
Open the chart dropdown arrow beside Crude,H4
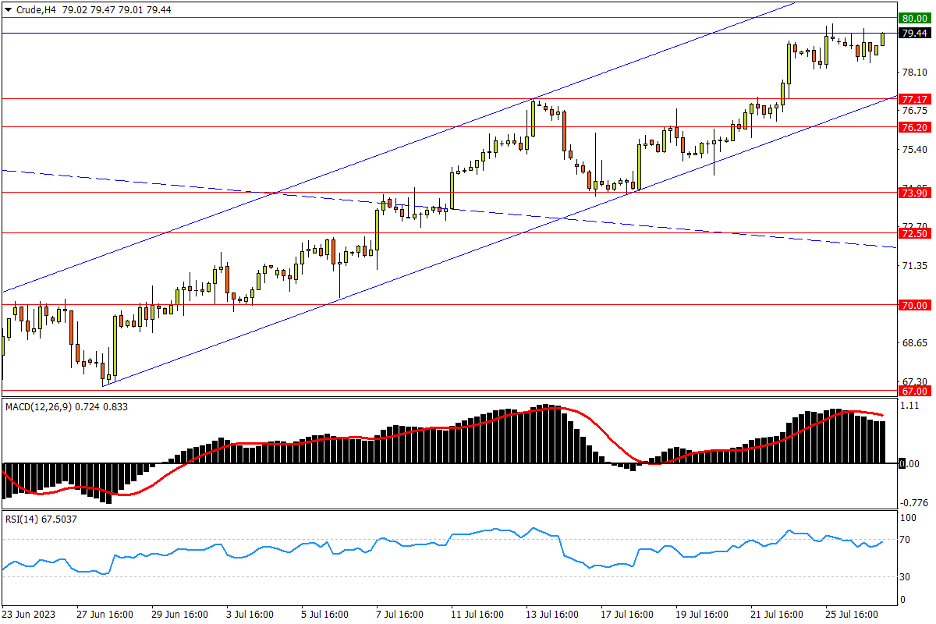8,10
